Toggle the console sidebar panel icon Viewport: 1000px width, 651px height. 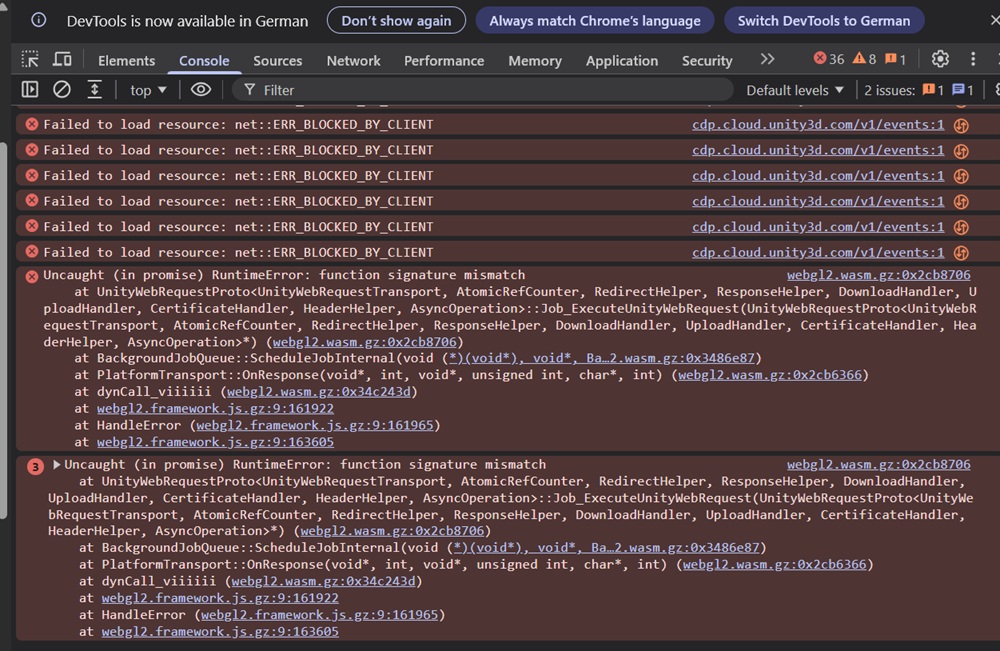click(x=30, y=89)
